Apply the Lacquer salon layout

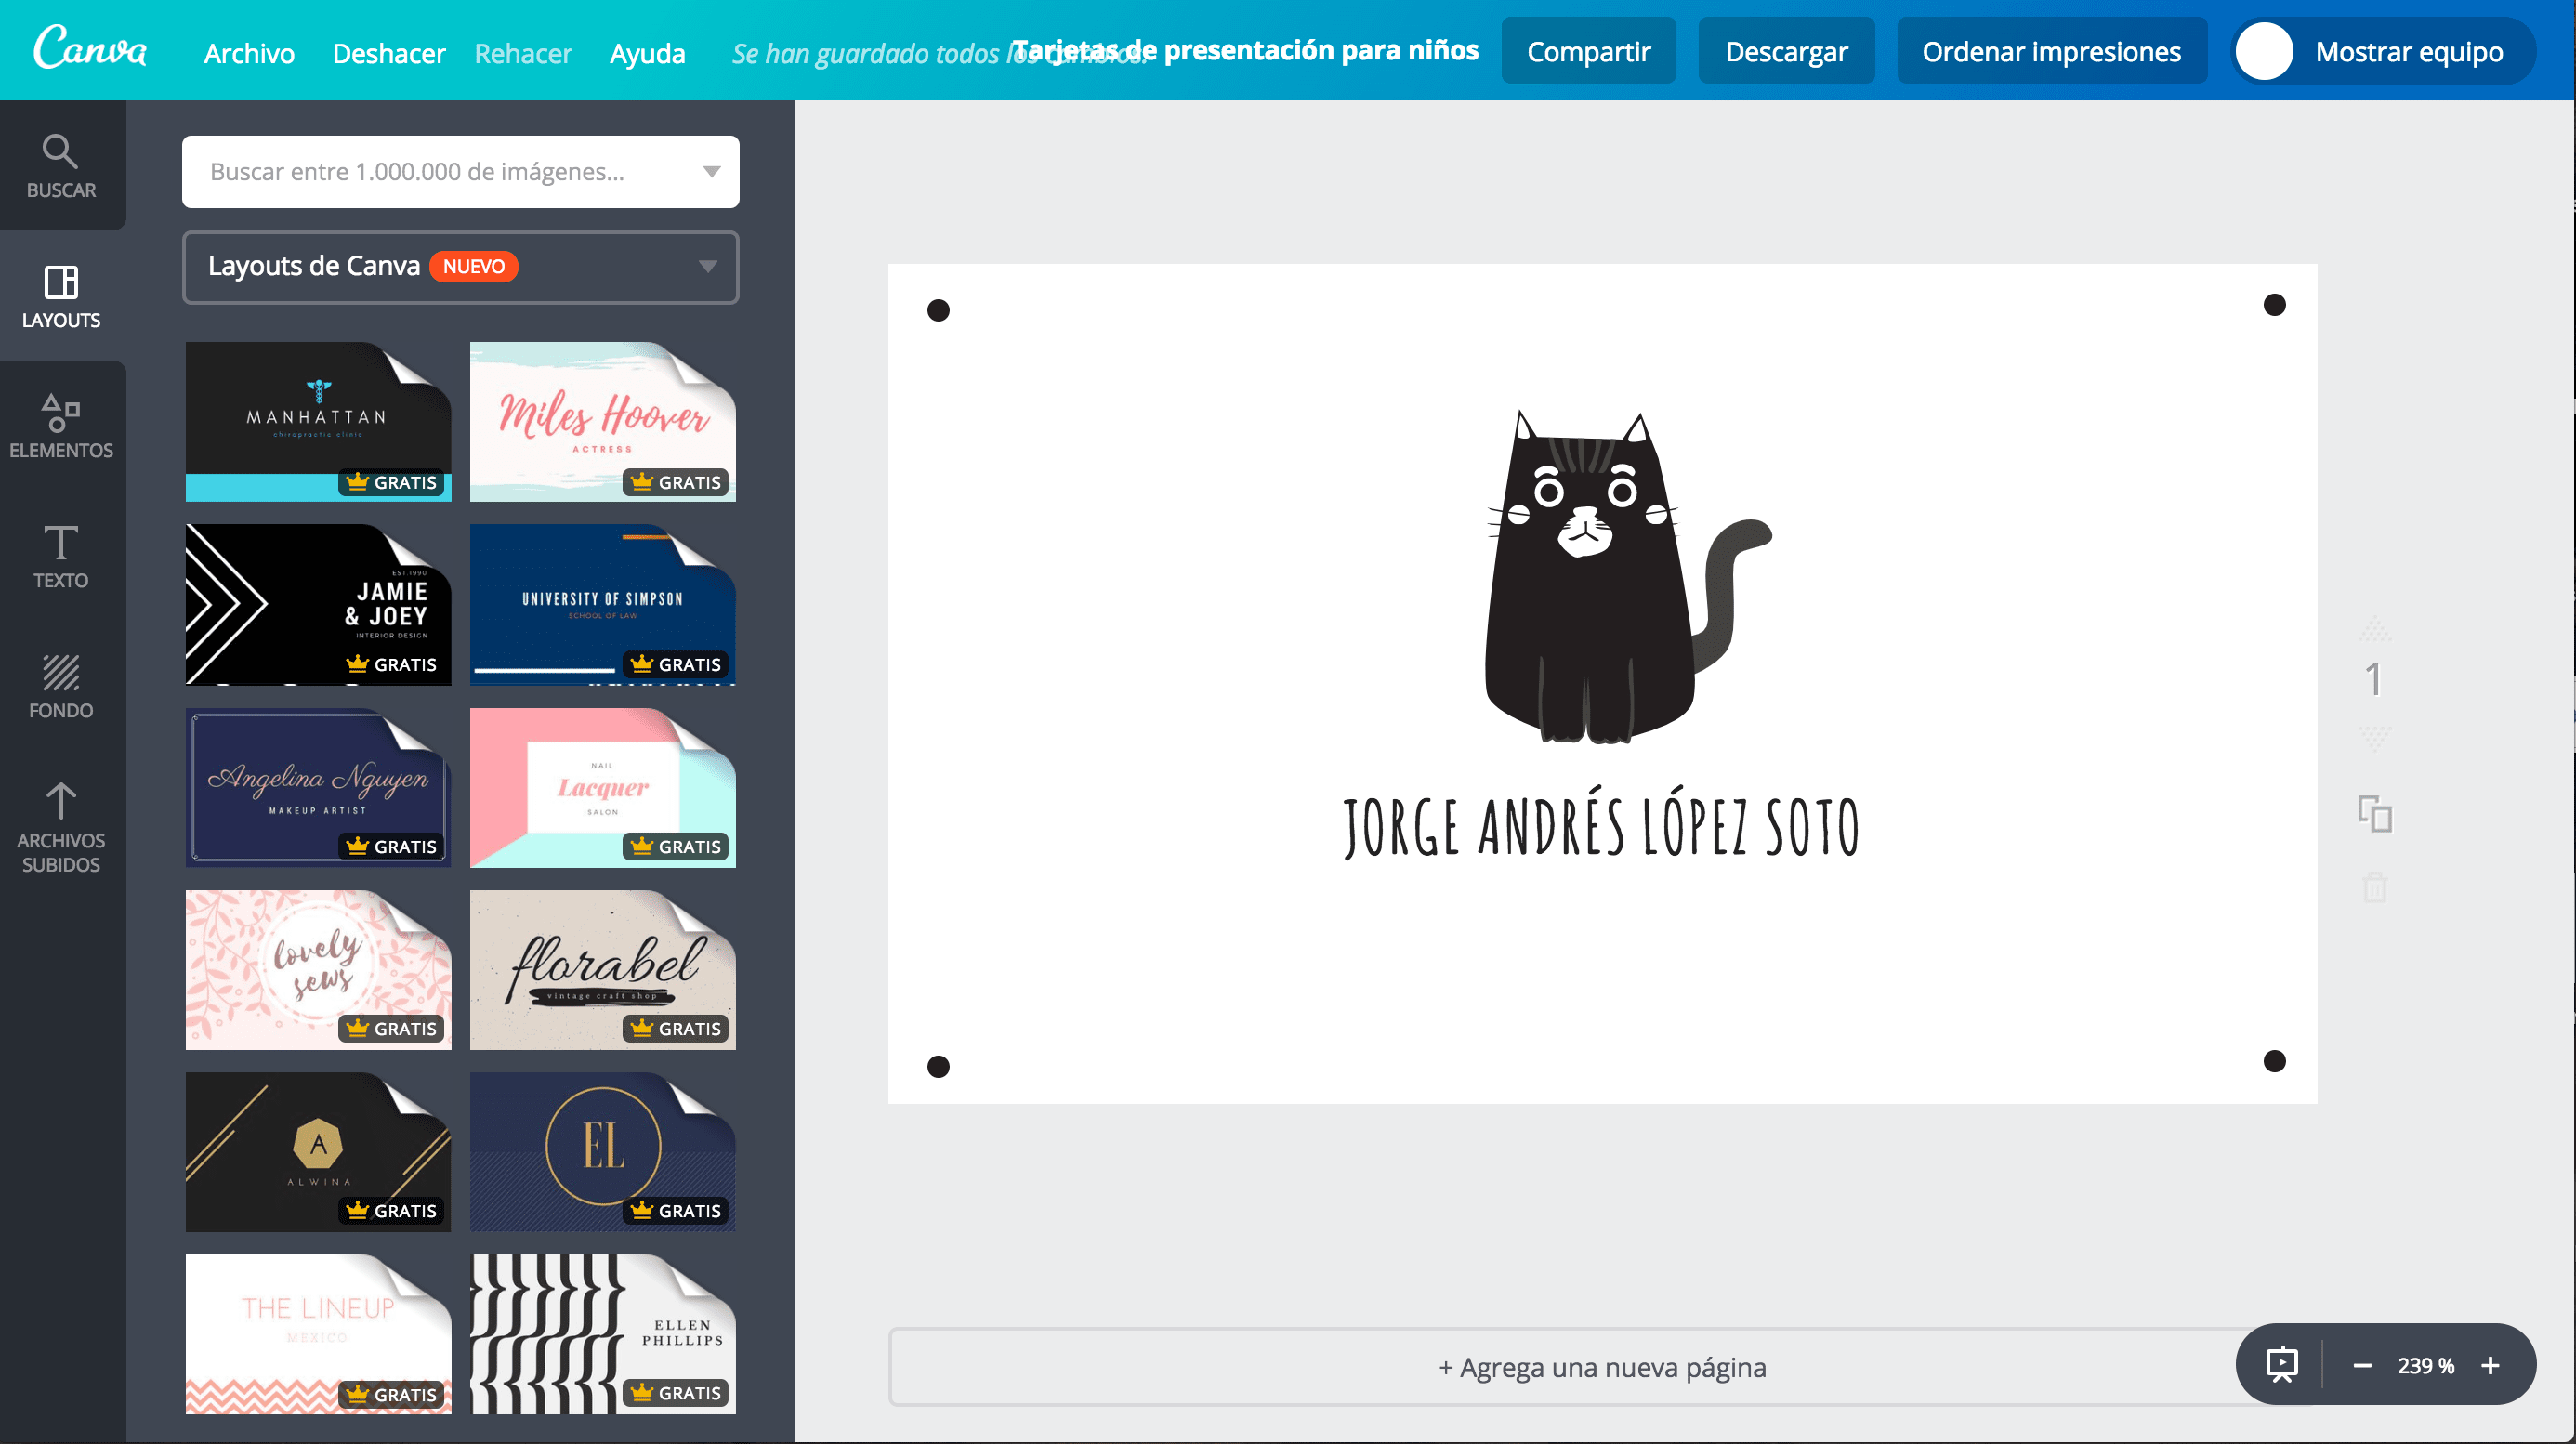(x=603, y=787)
